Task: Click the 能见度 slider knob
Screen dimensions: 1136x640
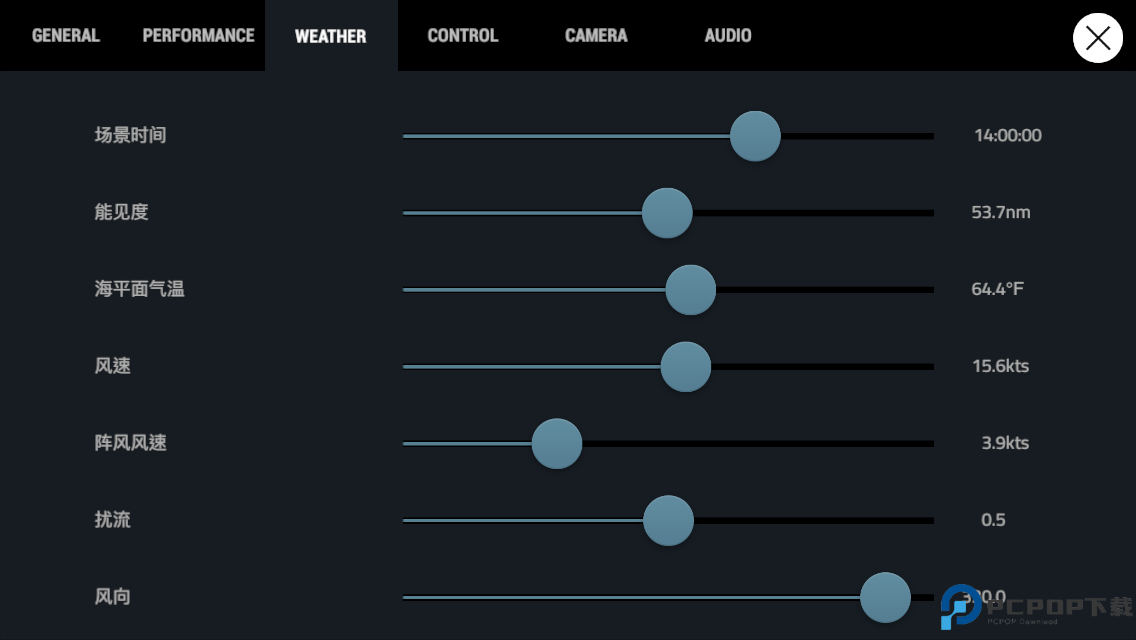Action: click(667, 213)
